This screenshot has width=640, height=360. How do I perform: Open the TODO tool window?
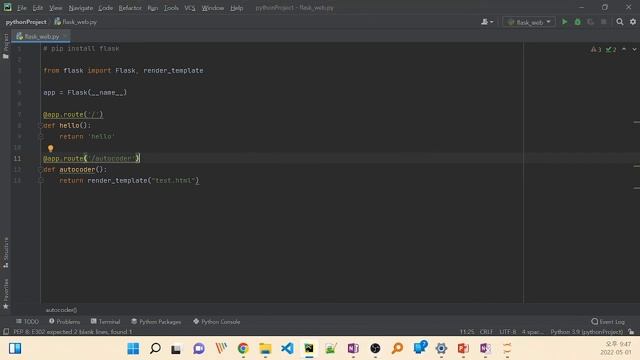(27, 322)
